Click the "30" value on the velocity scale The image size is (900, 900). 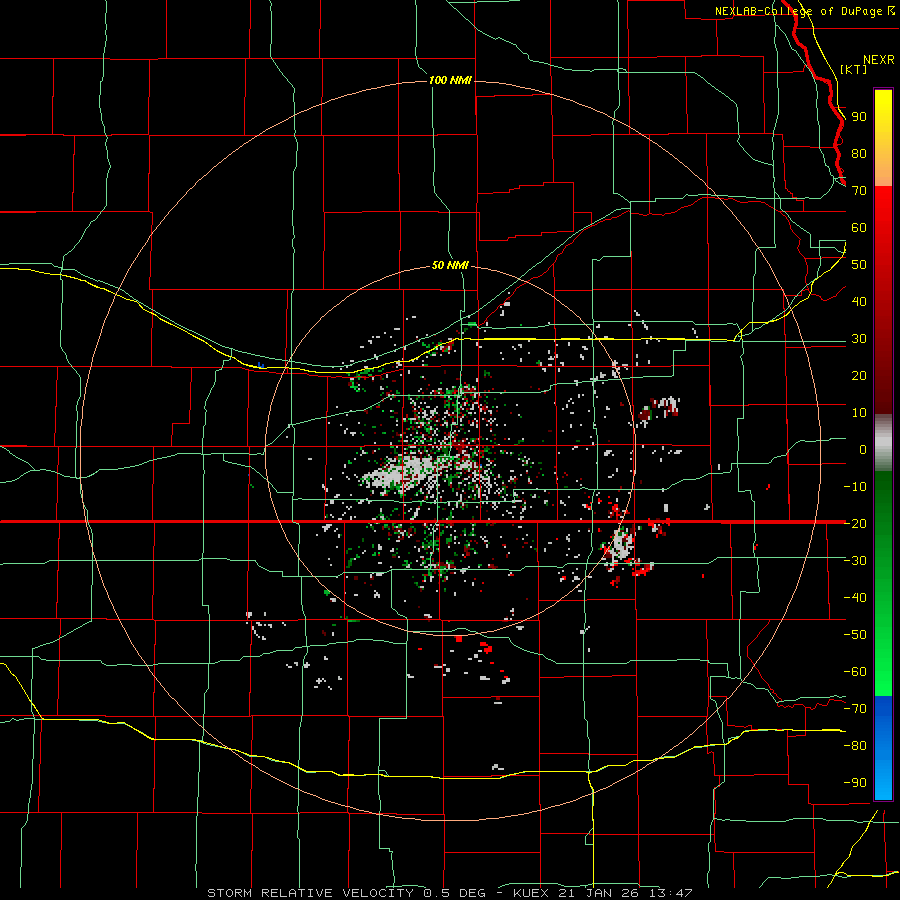click(x=859, y=339)
